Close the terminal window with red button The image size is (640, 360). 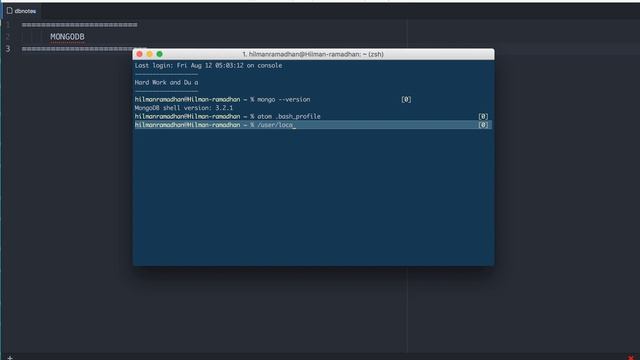point(140,54)
